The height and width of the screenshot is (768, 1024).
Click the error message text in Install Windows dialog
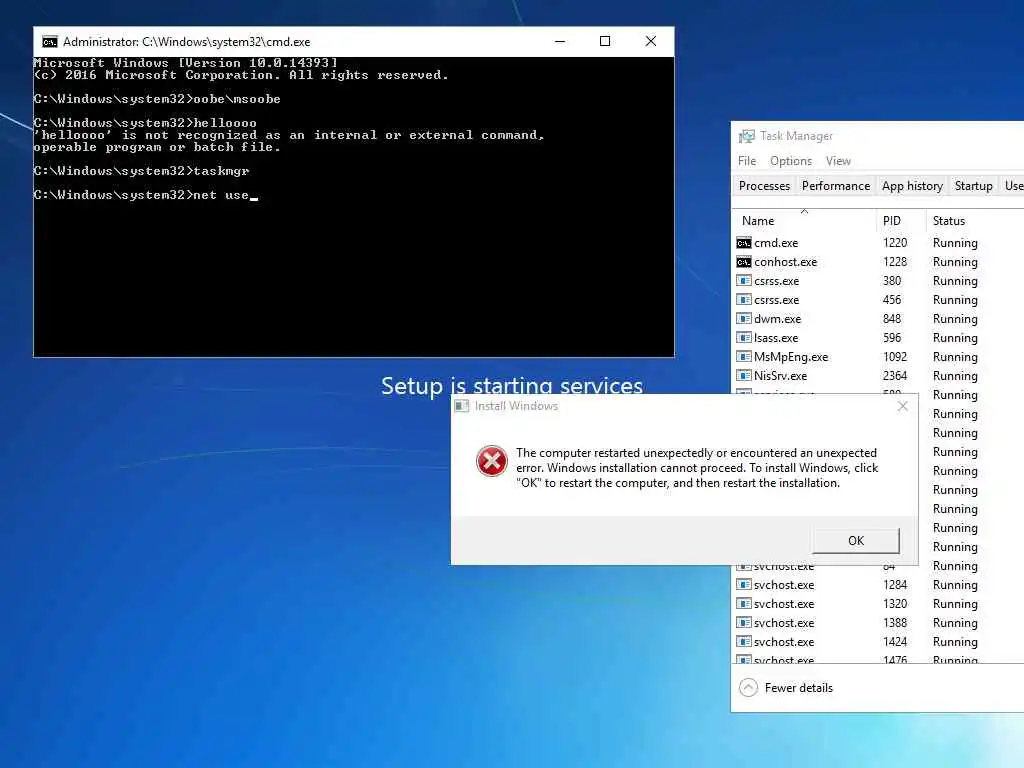point(697,468)
